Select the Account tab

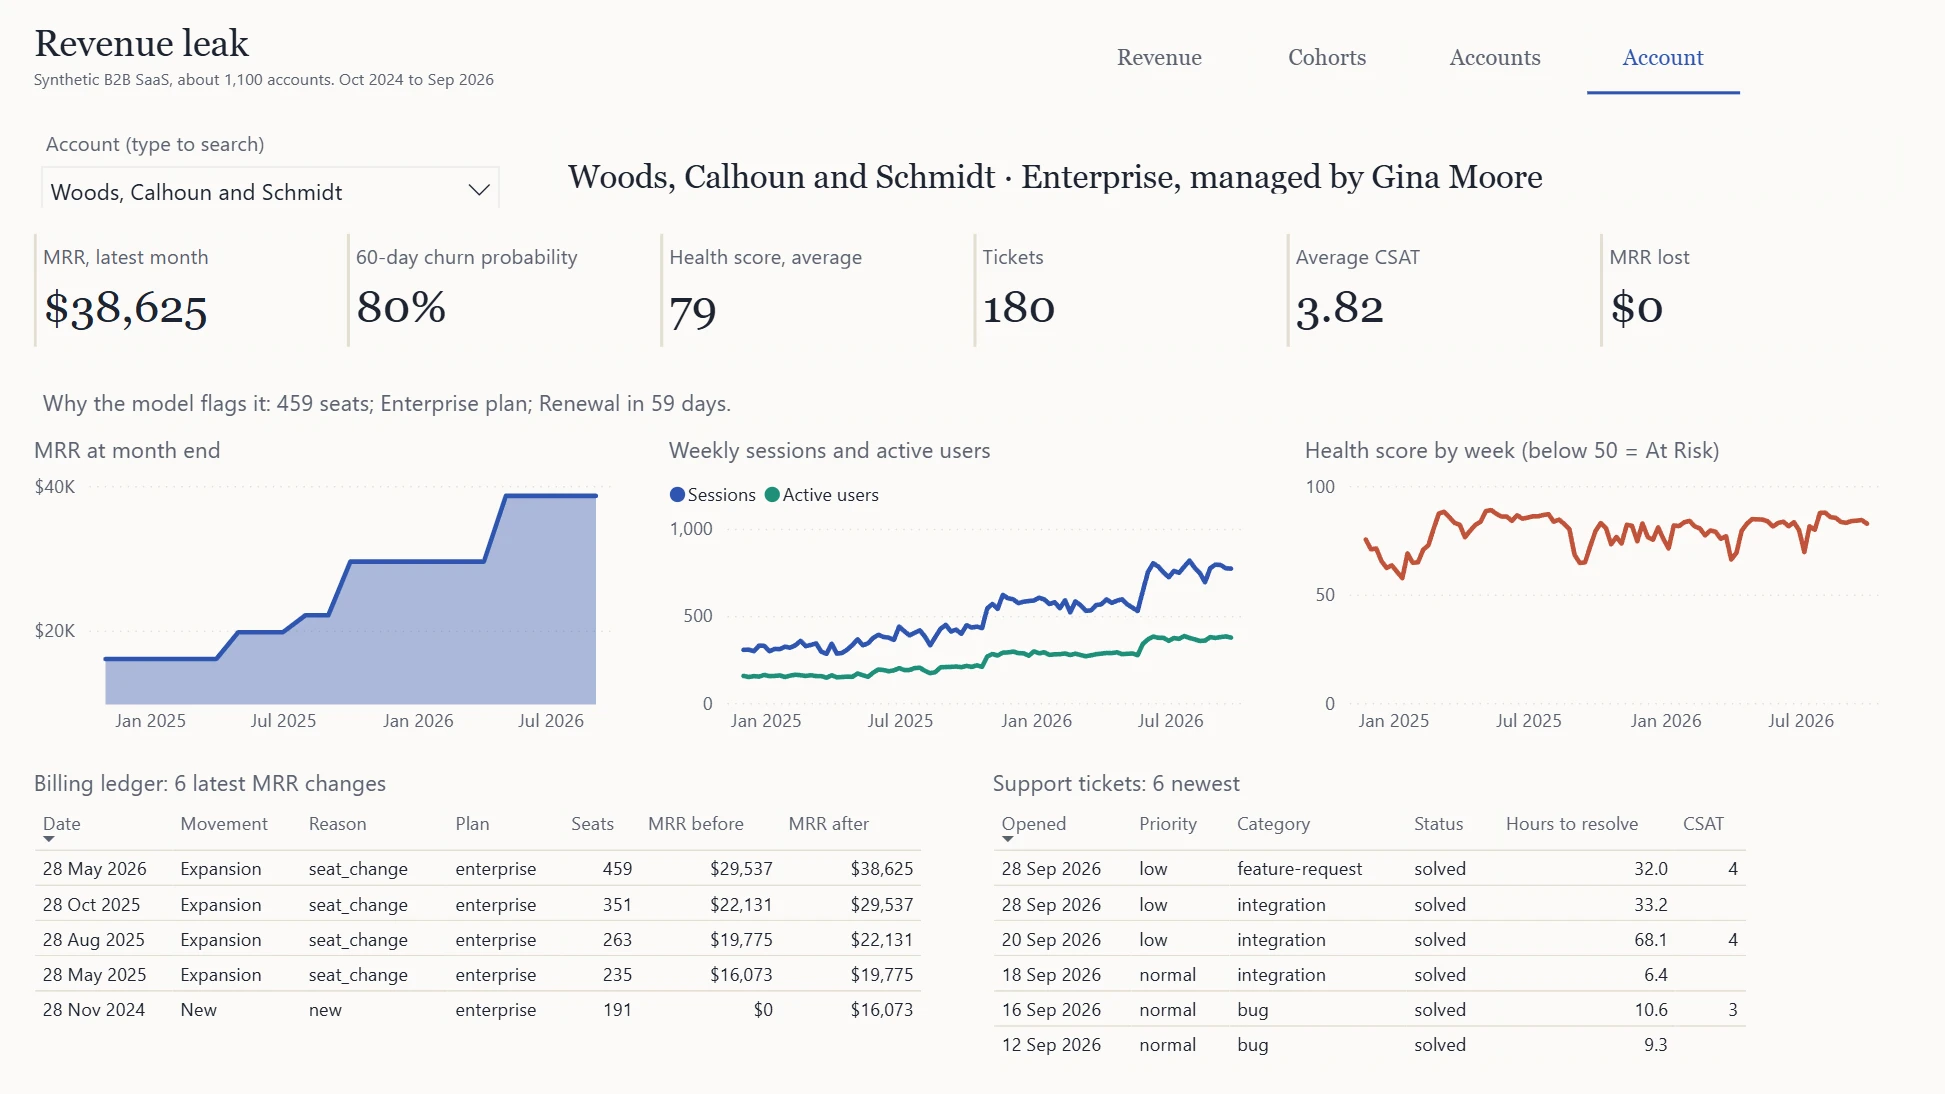coord(1663,58)
